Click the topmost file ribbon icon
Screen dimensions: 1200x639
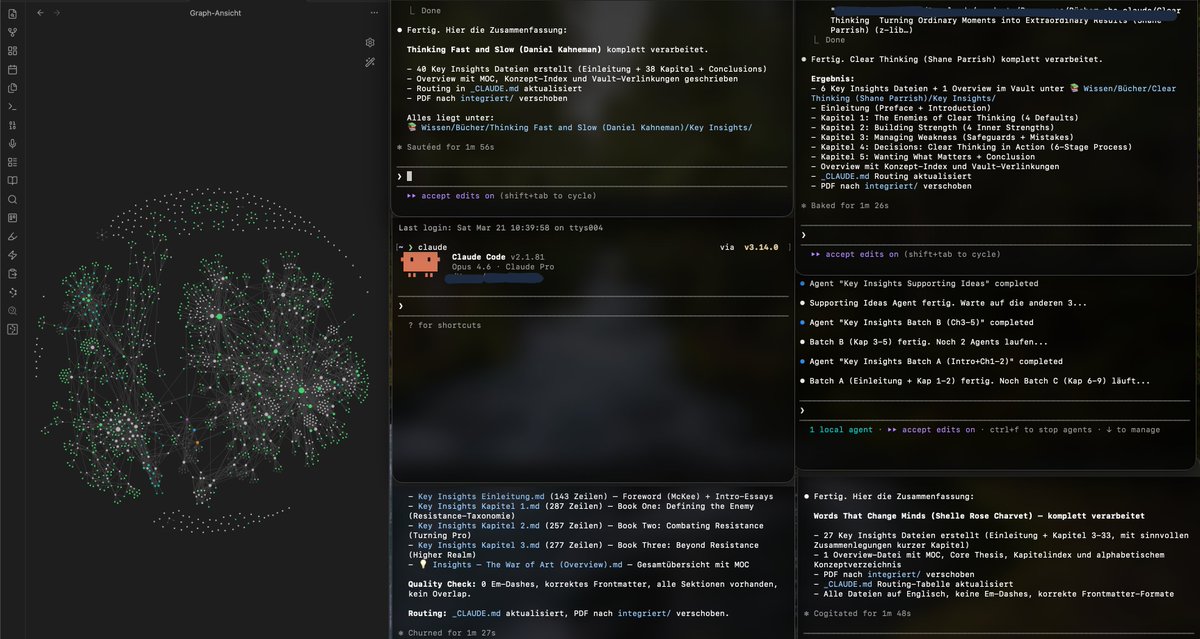pos(12,14)
